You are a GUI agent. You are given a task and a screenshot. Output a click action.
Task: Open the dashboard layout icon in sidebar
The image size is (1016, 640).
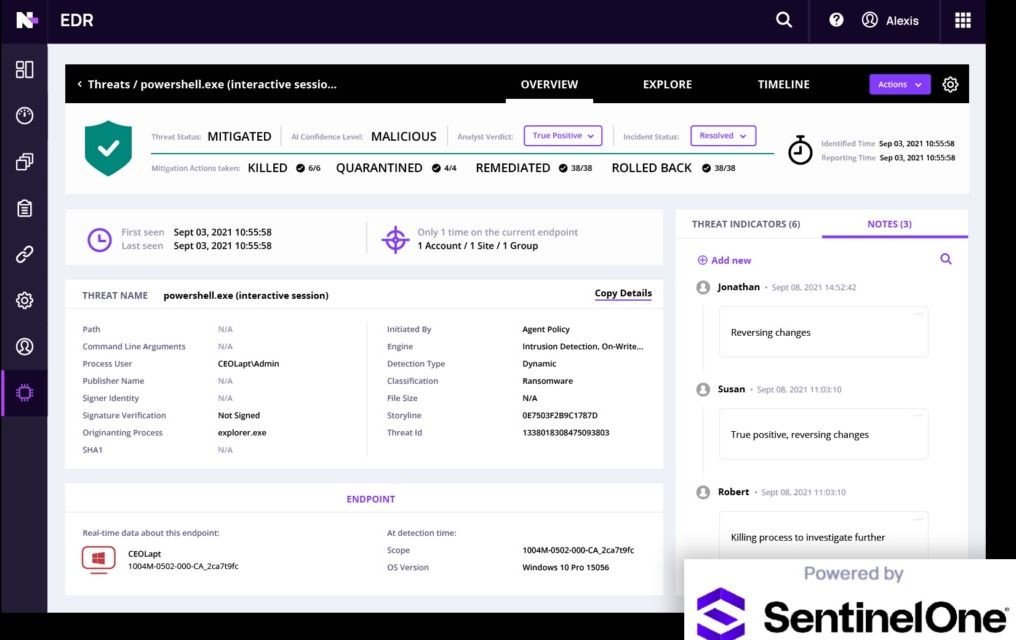click(24, 69)
